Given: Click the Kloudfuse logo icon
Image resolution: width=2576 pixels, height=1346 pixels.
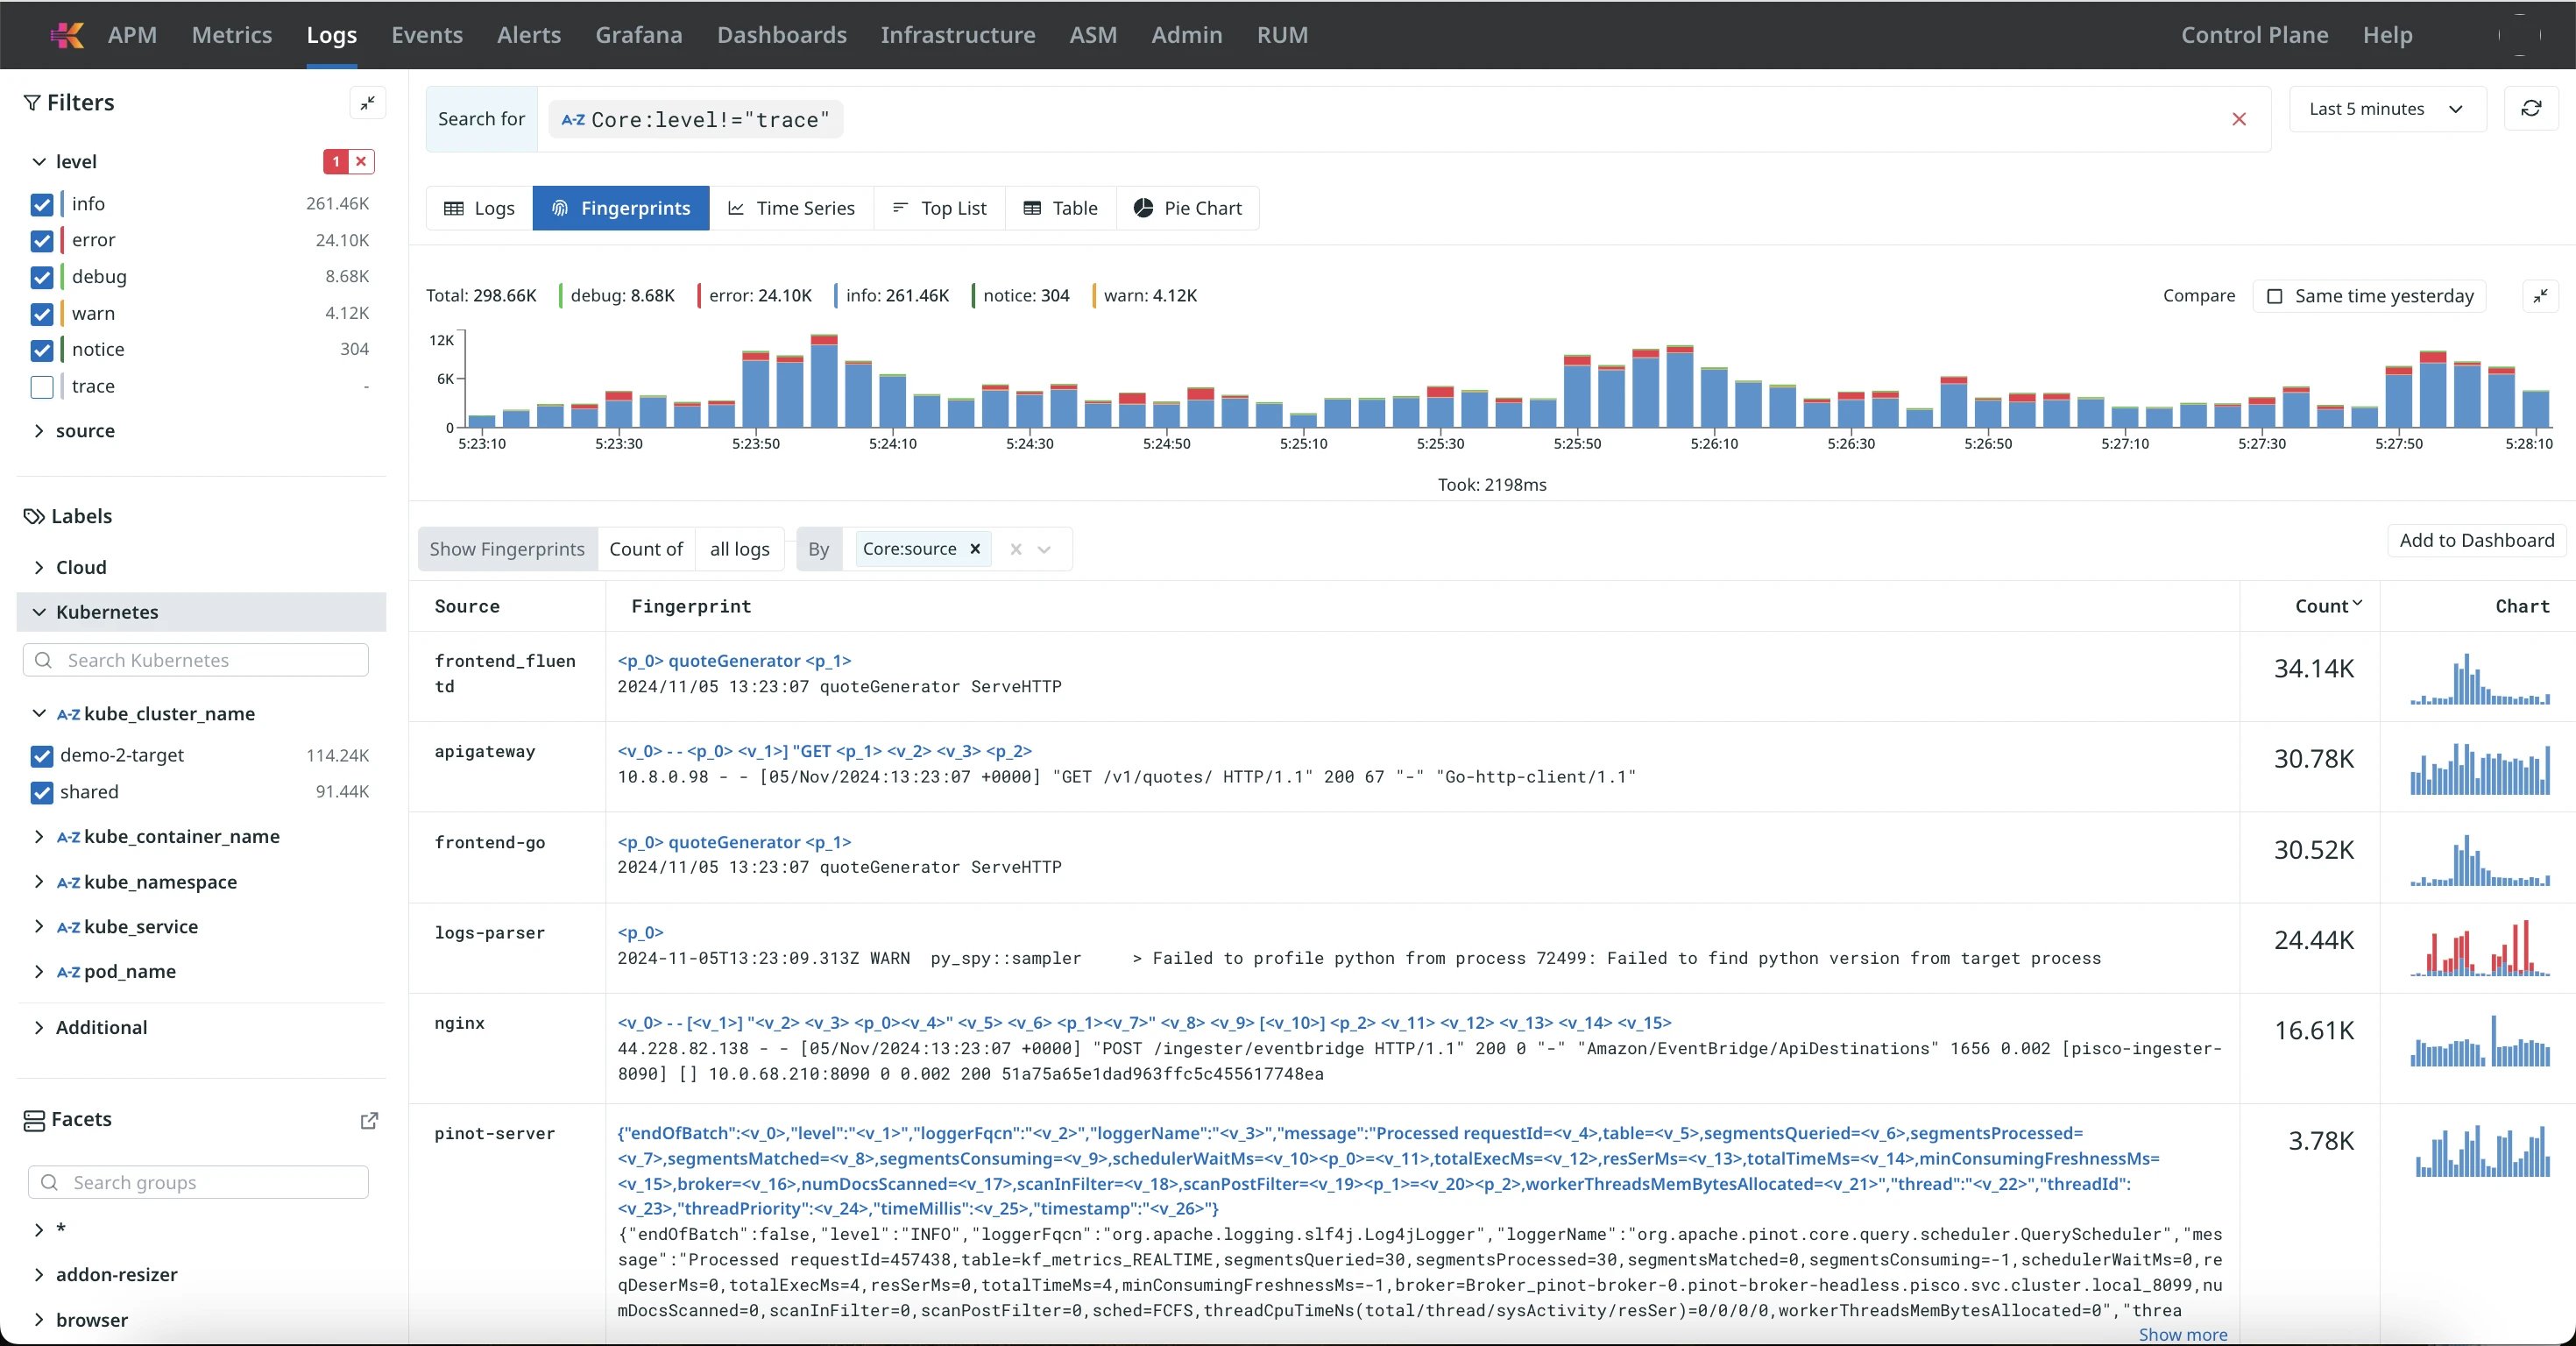Looking at the screenshot, I should [x=67, y=35].
